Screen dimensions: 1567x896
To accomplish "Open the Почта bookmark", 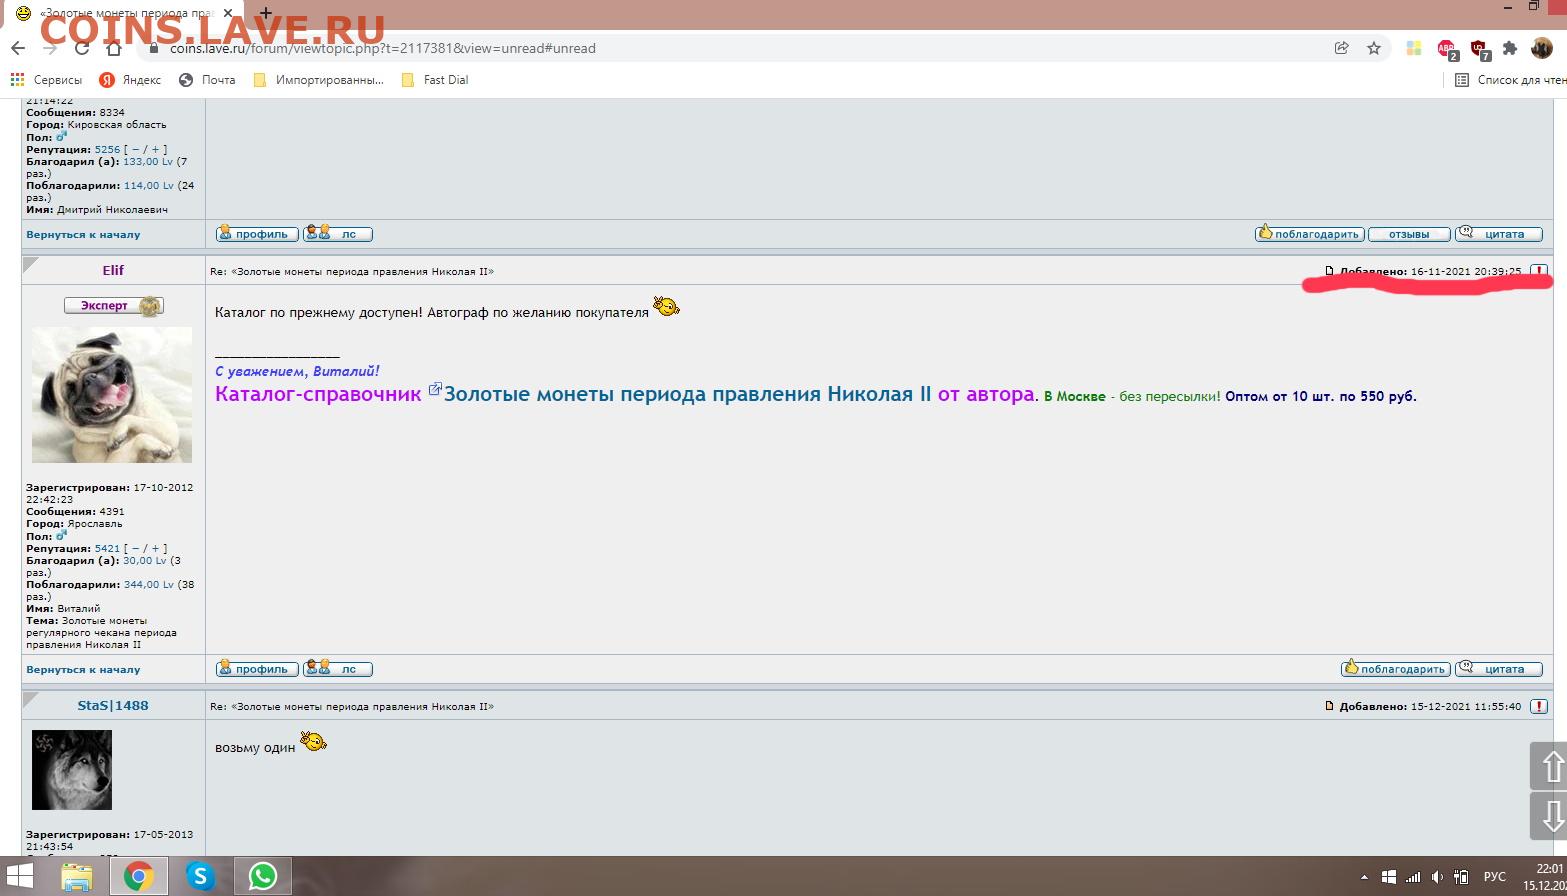I will 207,80.
